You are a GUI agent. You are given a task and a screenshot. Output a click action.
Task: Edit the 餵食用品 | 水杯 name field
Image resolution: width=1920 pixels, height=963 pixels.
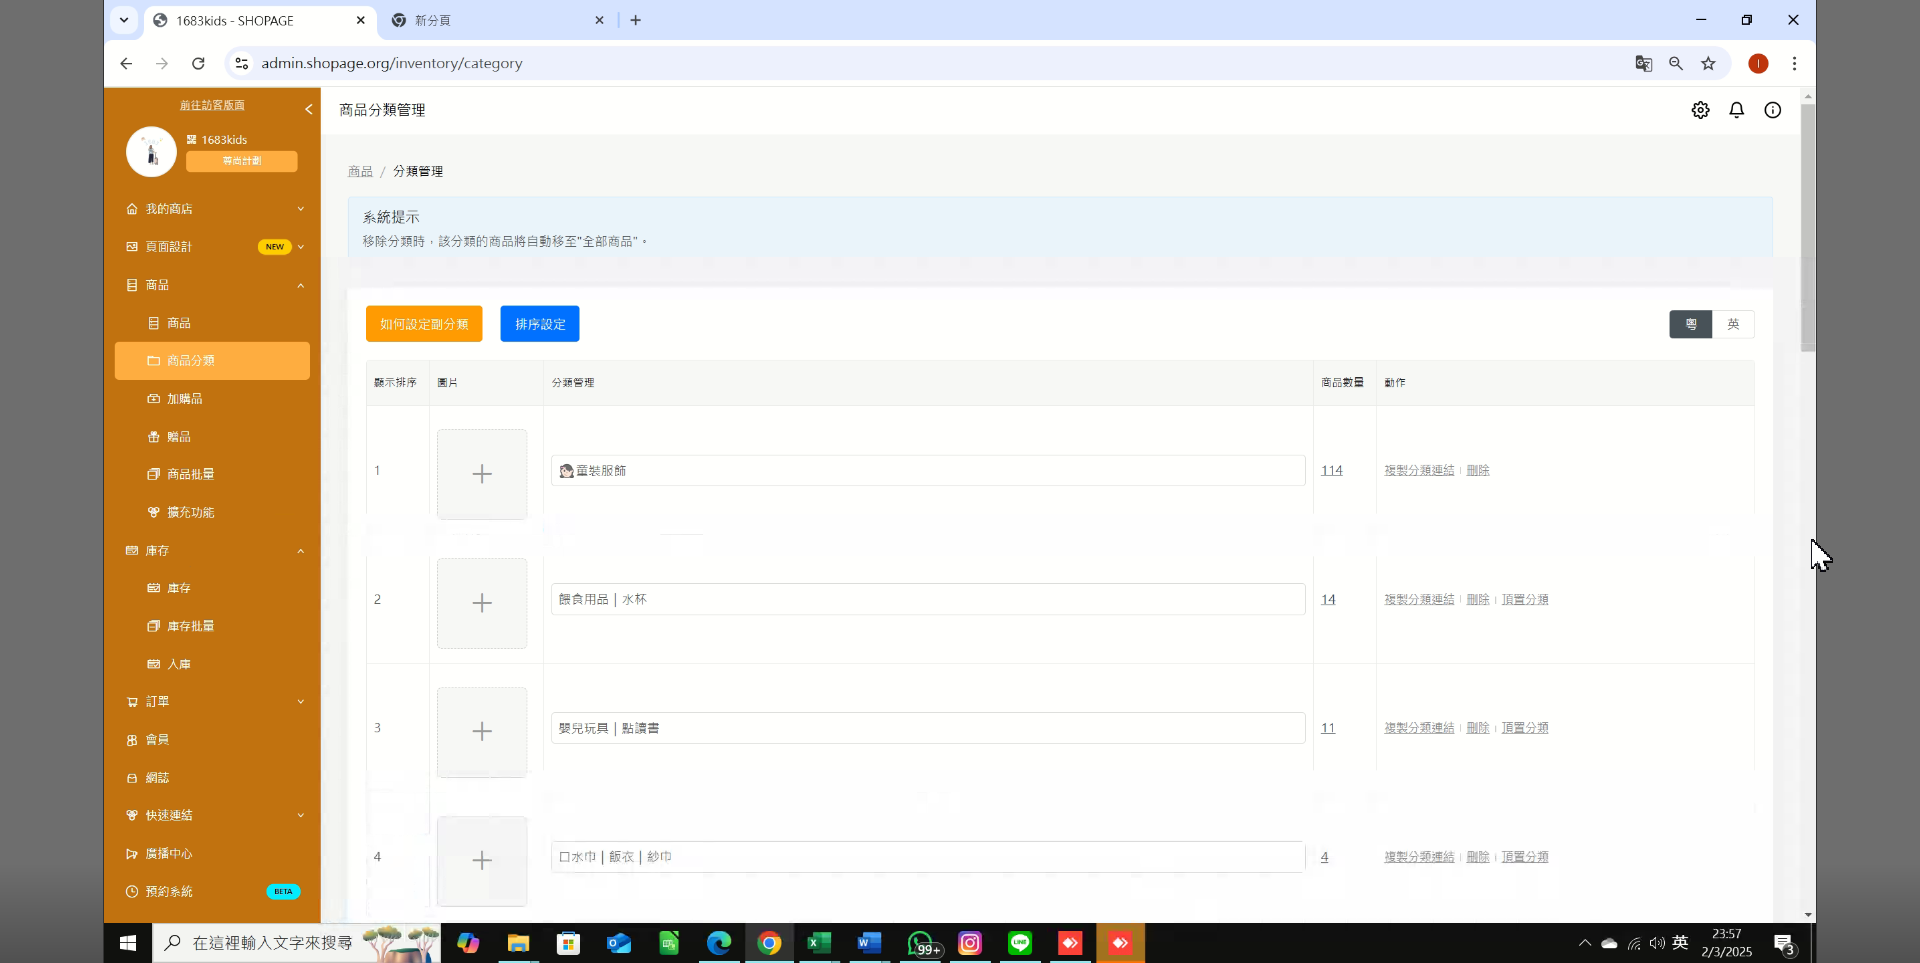(928, 599)
